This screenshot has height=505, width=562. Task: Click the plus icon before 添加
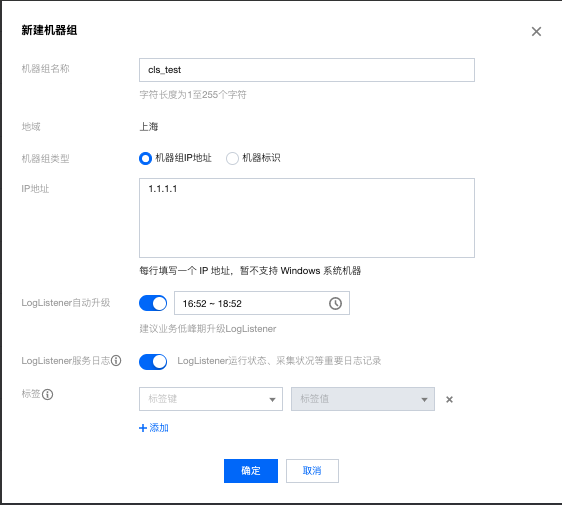tap(143, 428)
